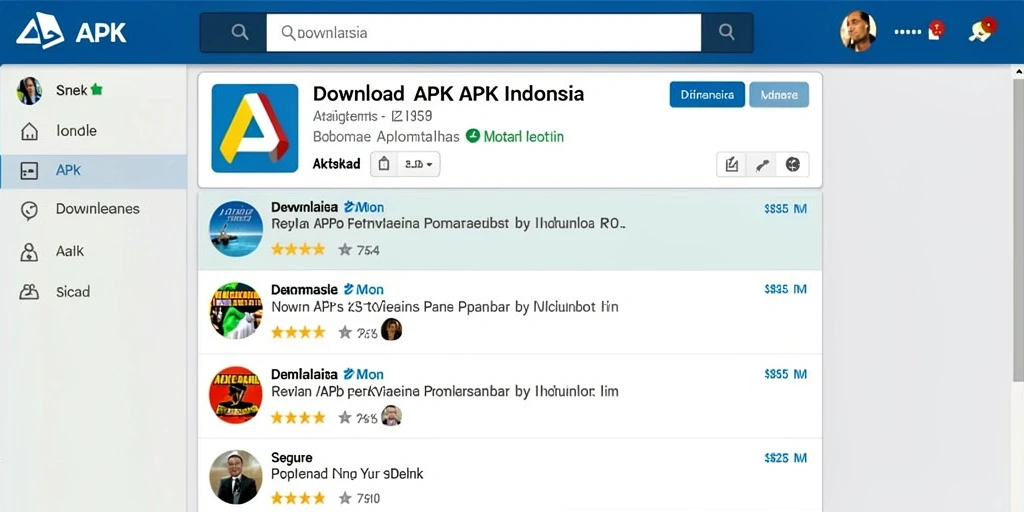Click the house icon beside Iondle

point(29,132)
